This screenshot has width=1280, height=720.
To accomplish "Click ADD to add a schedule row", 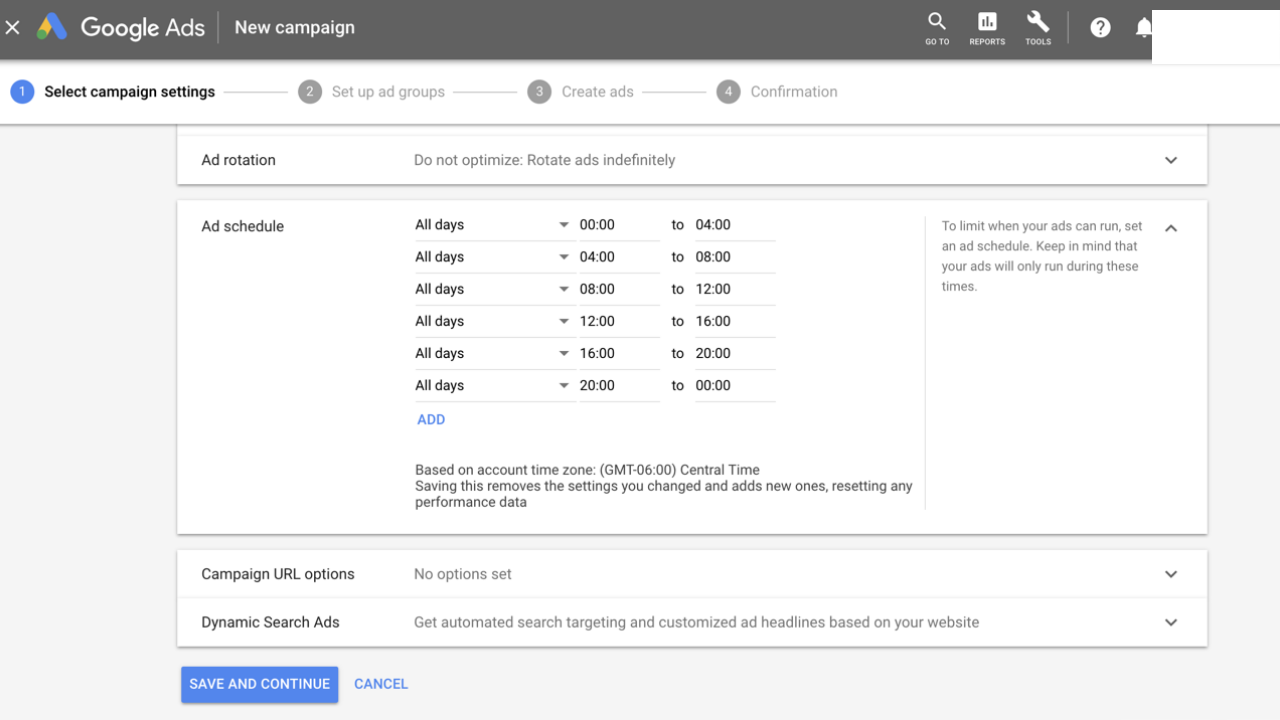I will pos(431,420).
